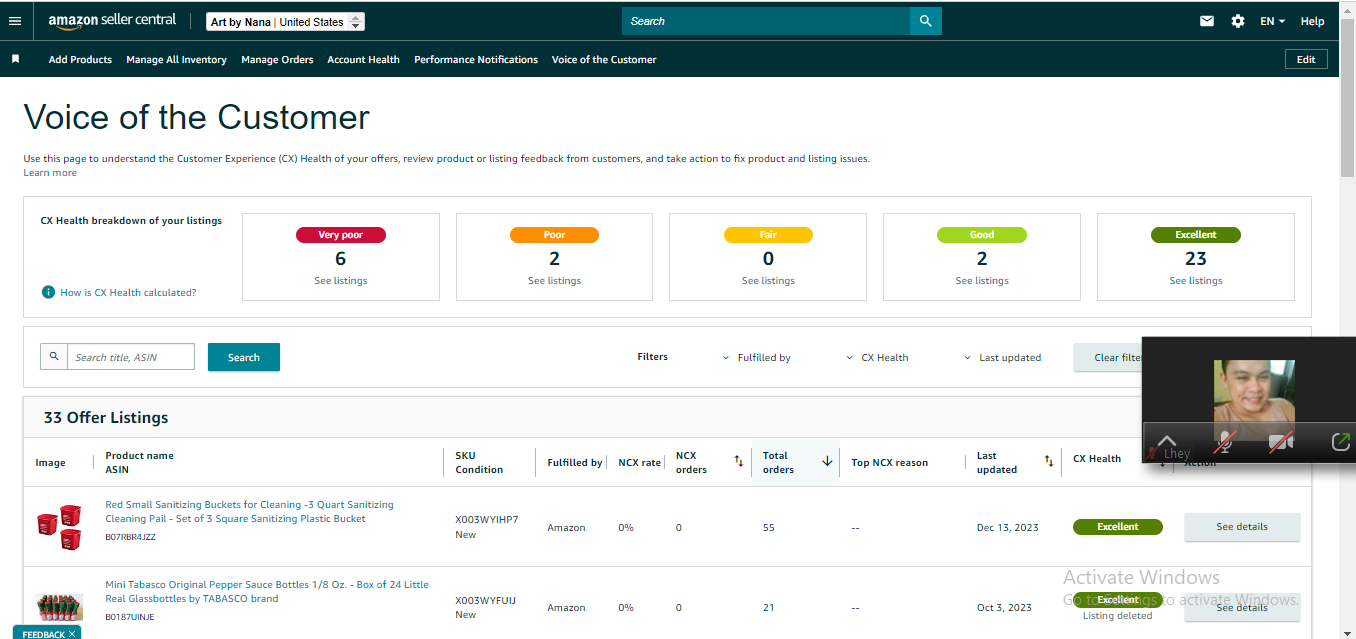
Task: Click the Learn more link
Action: point(50,172)
